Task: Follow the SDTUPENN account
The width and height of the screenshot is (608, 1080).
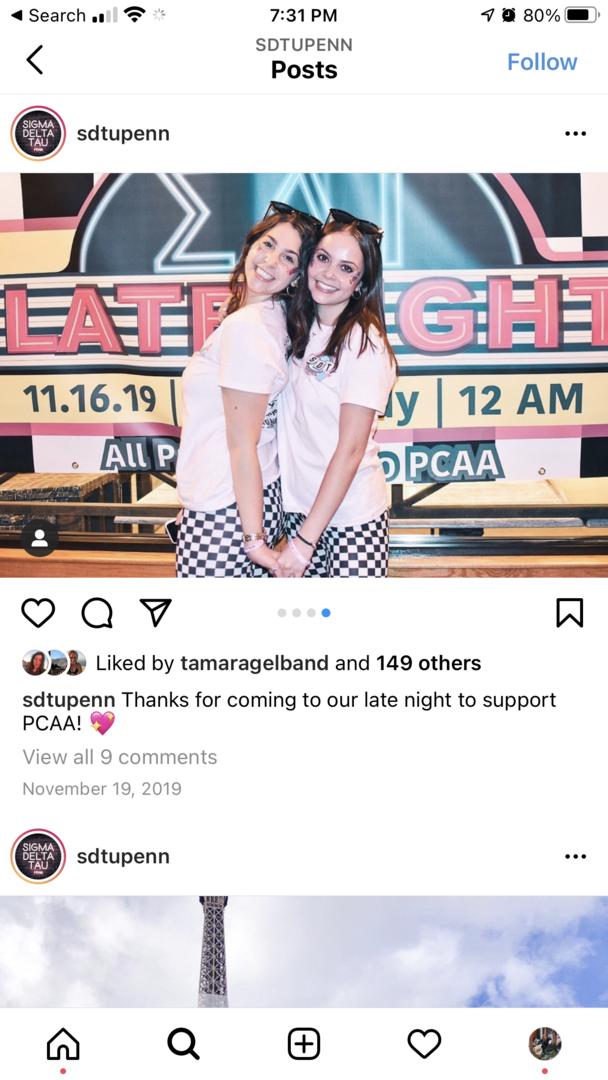Action: tap(542, 61)
